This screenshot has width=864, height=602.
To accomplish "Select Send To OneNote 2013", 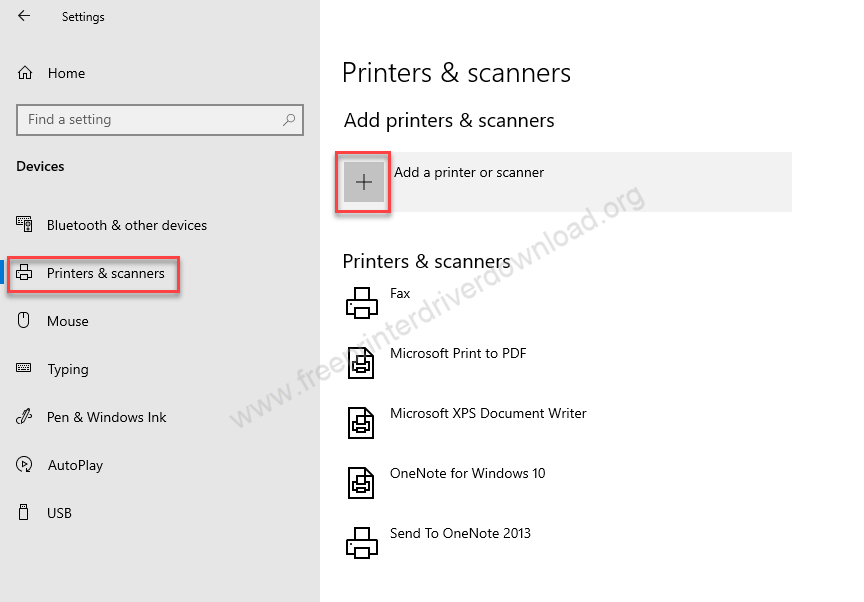I will pos(461,533).
